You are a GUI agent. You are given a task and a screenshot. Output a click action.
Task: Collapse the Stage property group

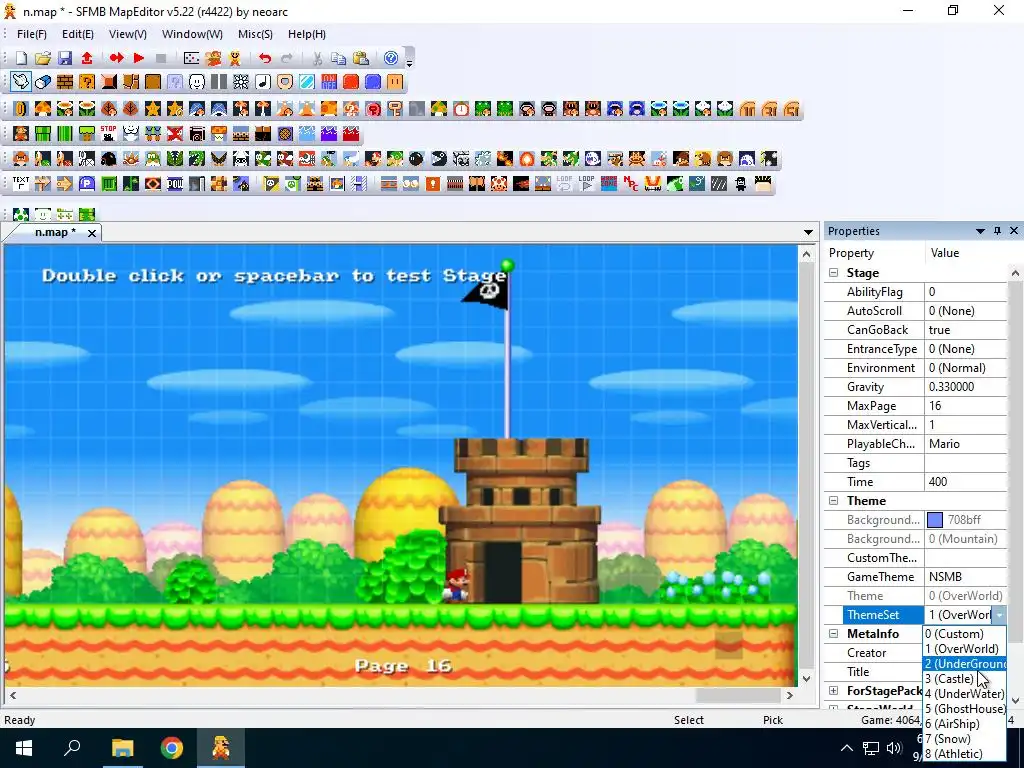point(834,273)
